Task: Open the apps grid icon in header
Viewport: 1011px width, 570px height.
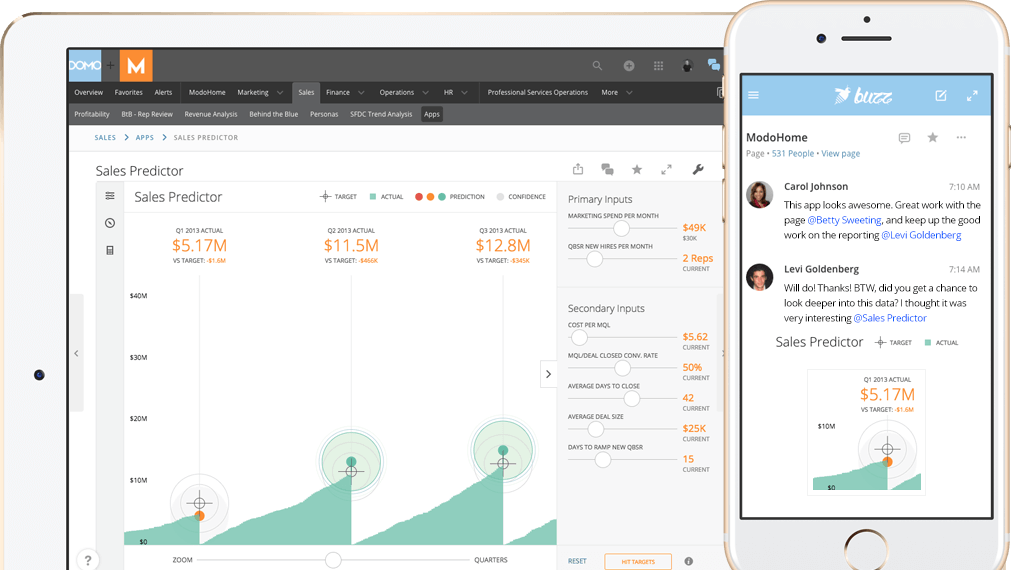Action: 658,66
